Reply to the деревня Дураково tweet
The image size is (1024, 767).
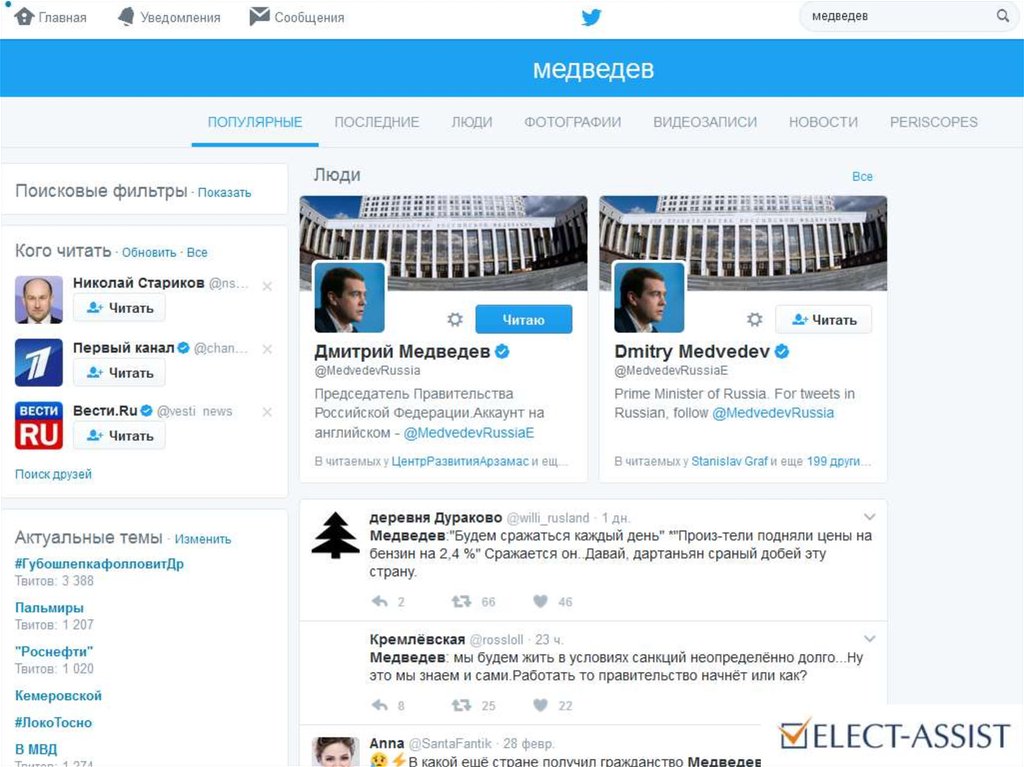coord(379,601)
